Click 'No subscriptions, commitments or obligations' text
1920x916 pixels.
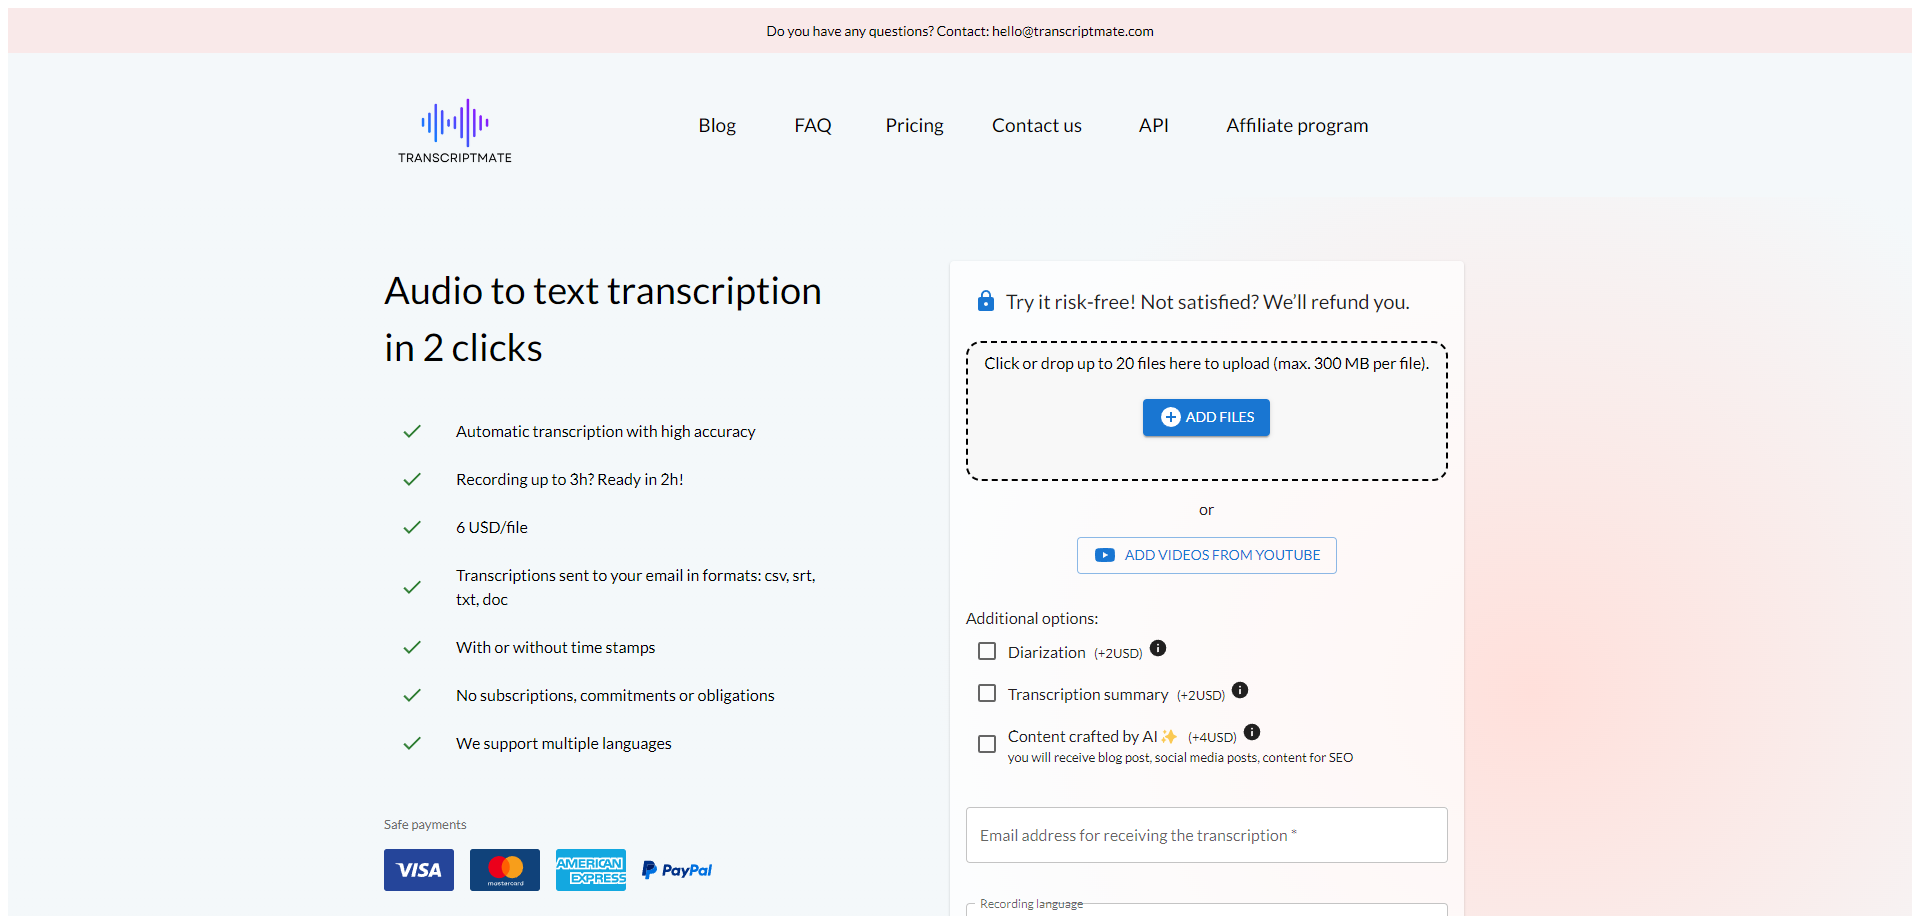point(615,695)
